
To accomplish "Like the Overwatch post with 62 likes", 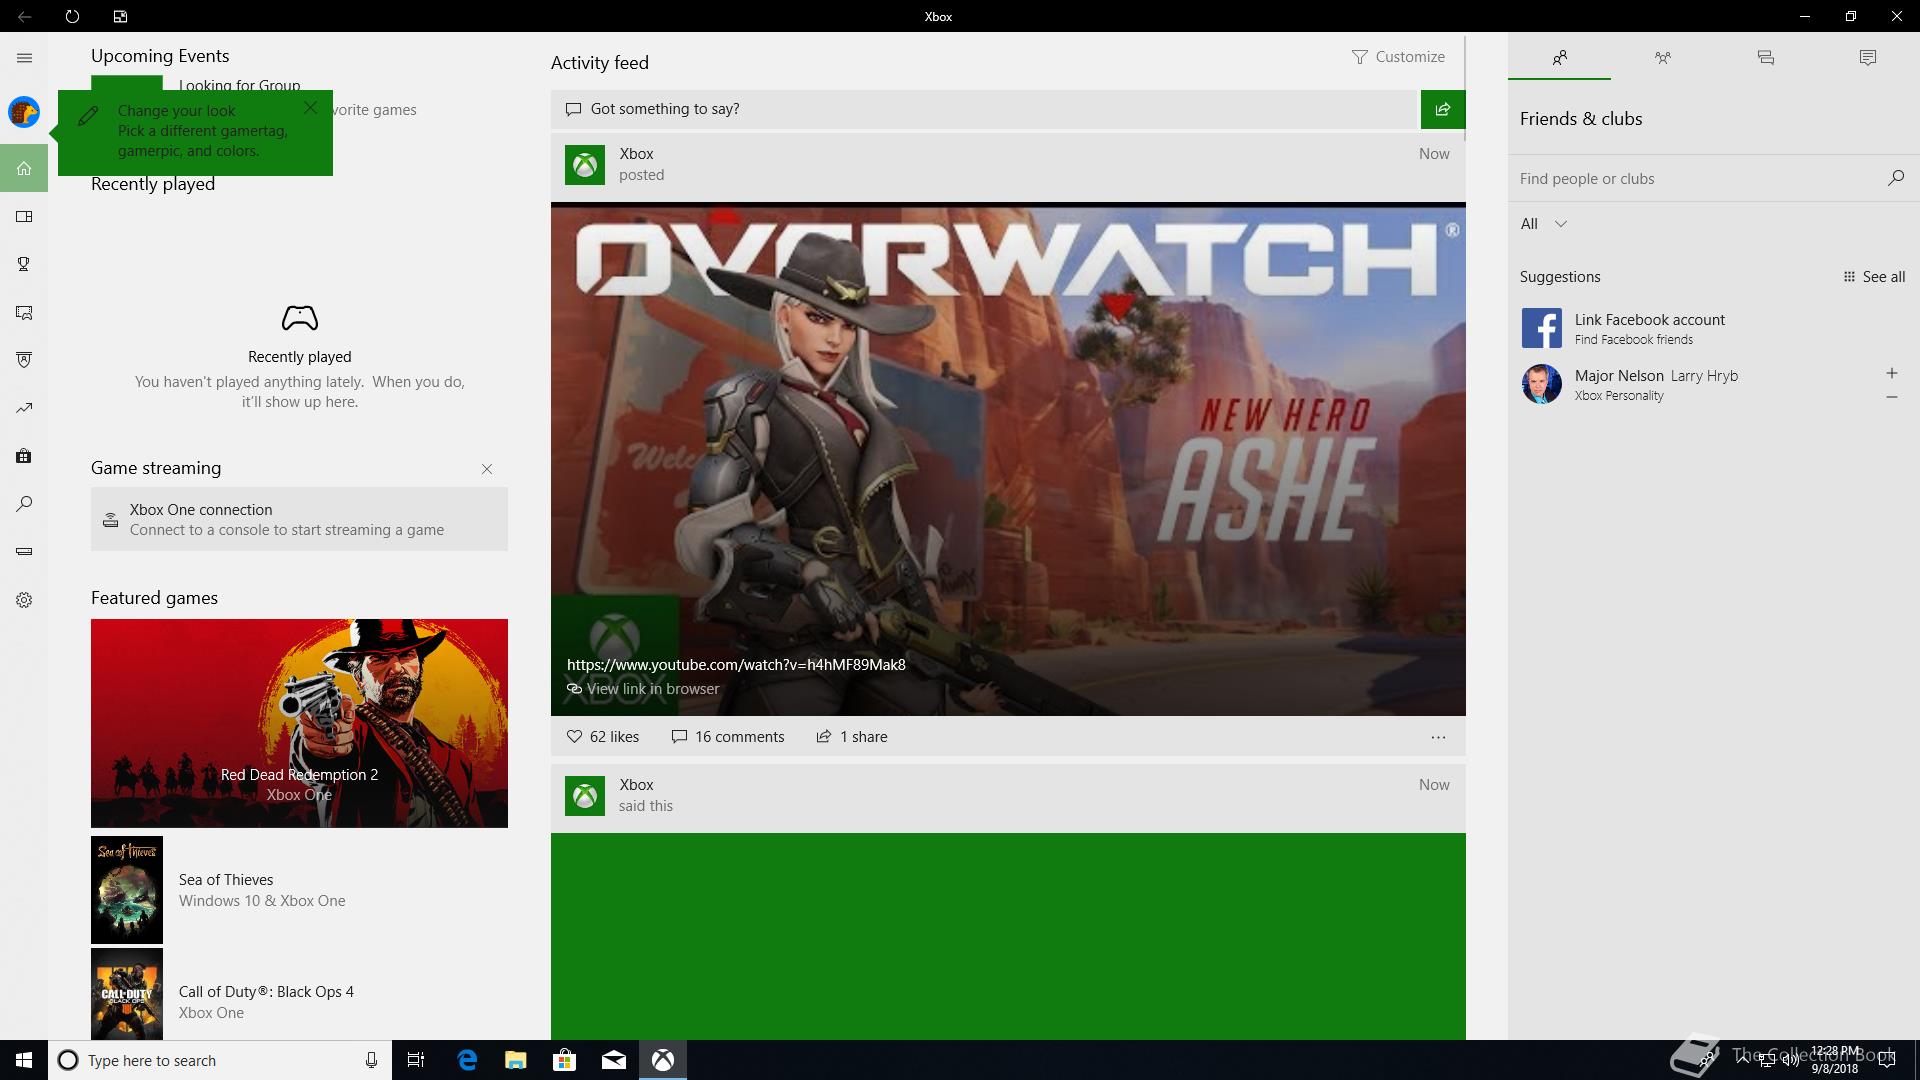I will [602, 737].
